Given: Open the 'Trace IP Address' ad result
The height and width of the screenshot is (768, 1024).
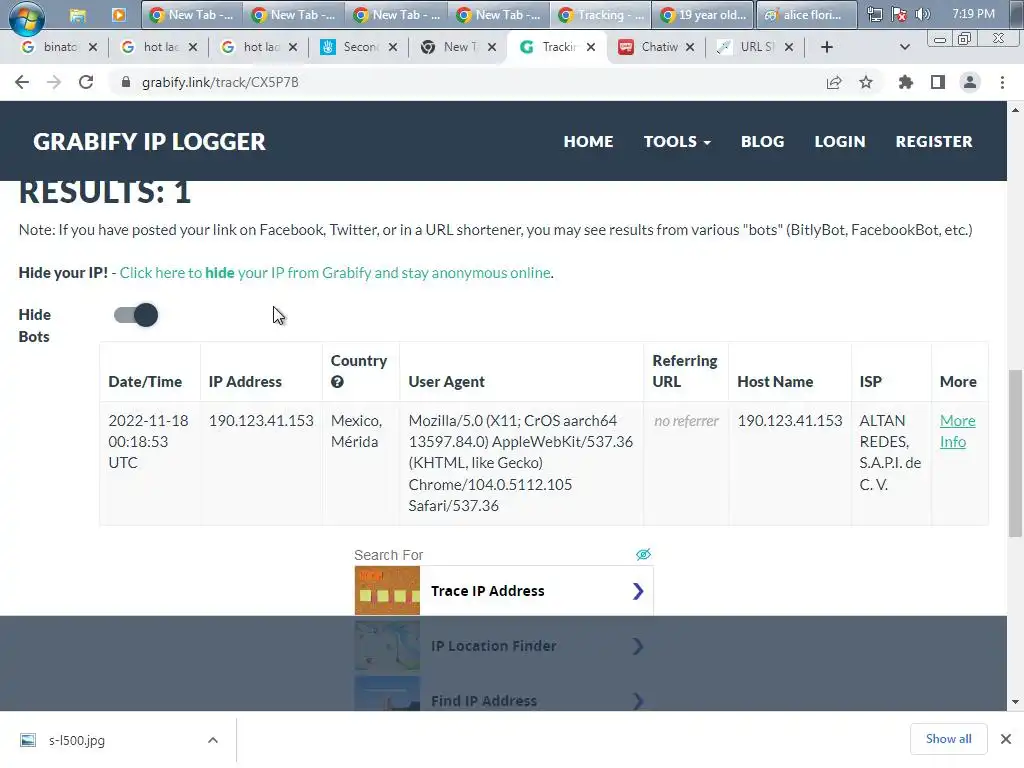Looking at the screenshot, I should (504, 591).
